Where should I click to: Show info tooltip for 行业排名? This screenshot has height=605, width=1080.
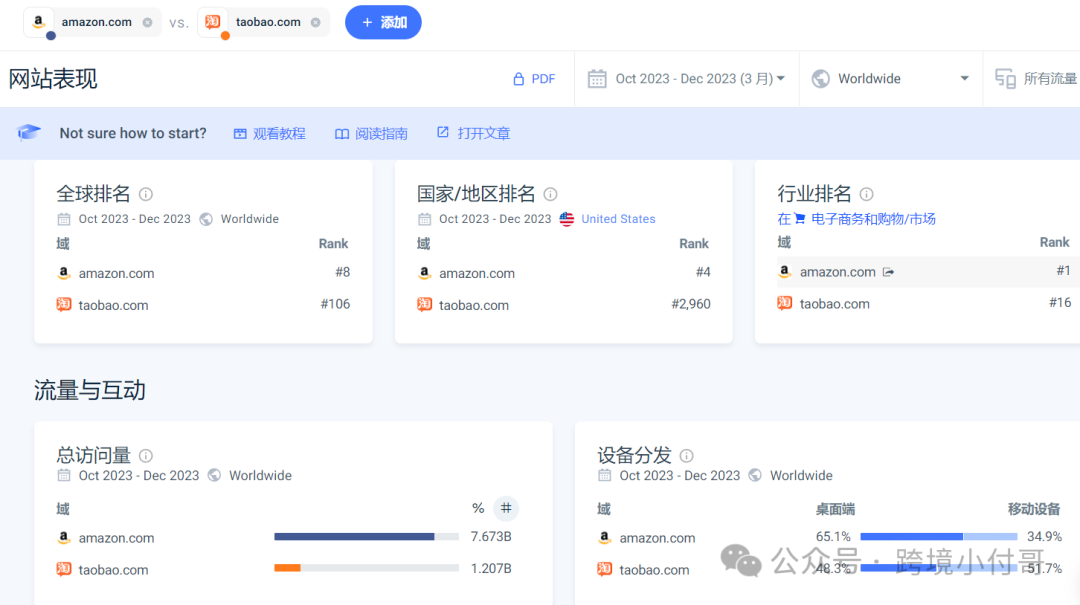pyautogui.click(x=866, y=194)
